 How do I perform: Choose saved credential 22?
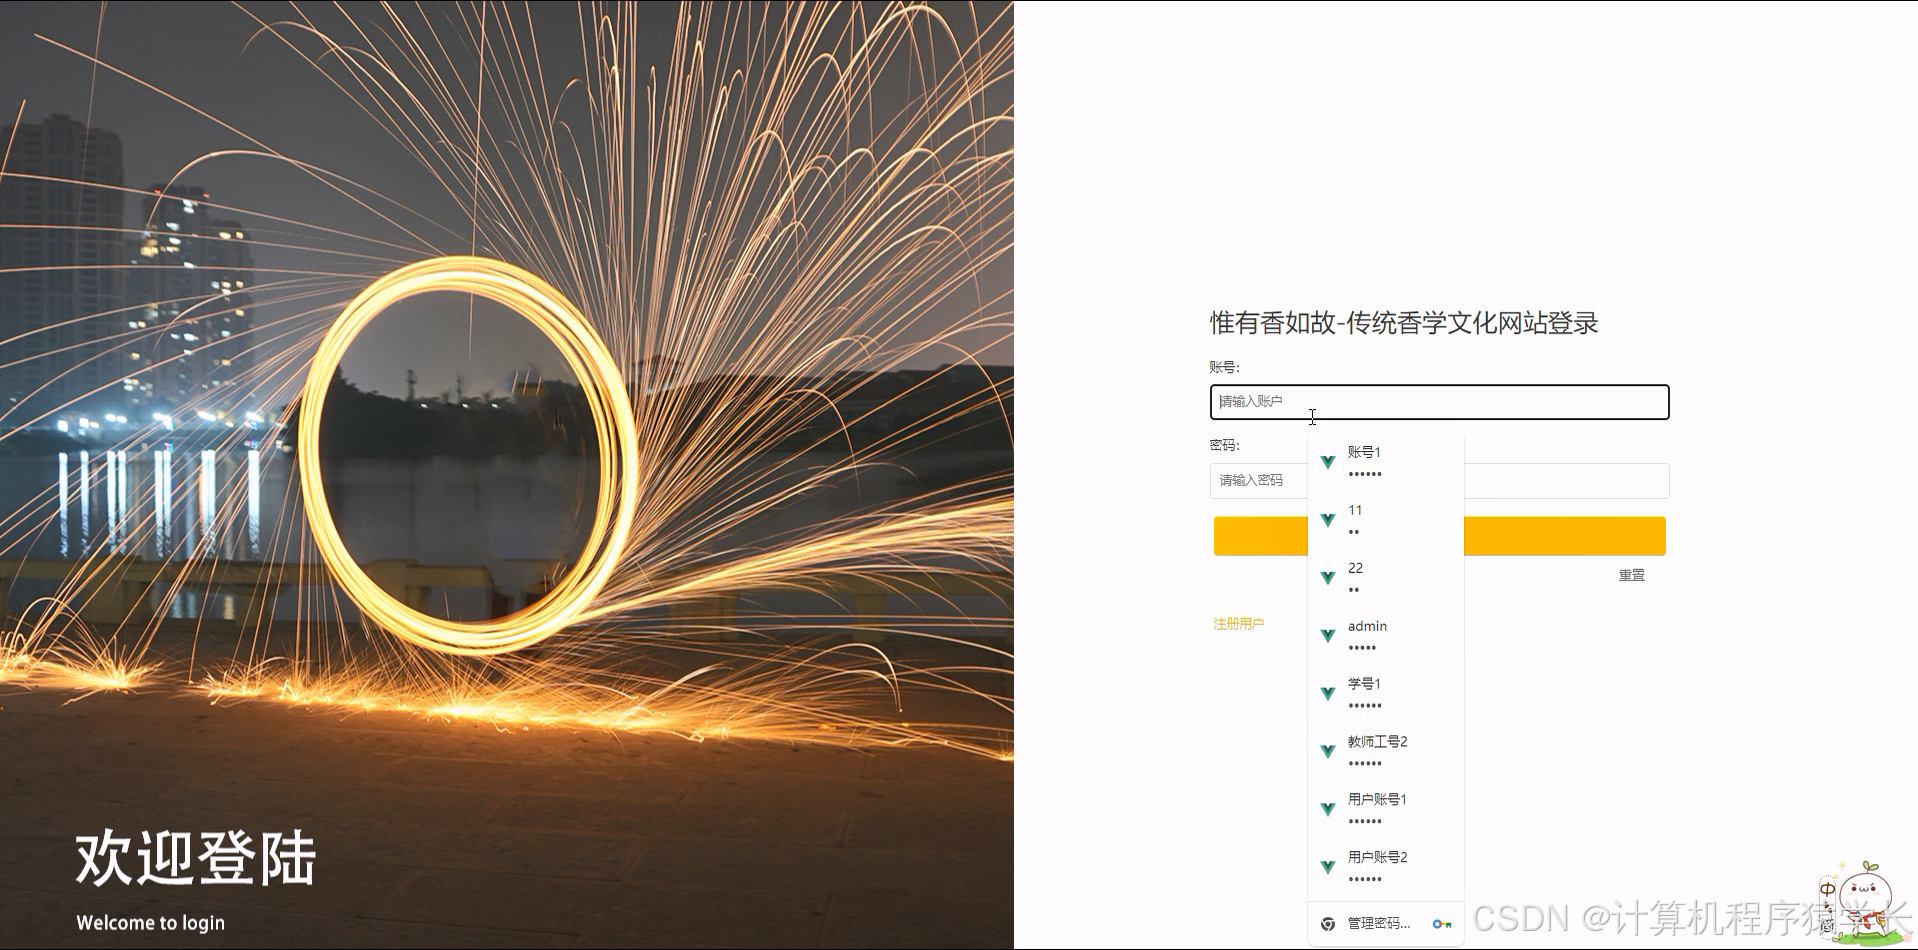point(1385,578)
